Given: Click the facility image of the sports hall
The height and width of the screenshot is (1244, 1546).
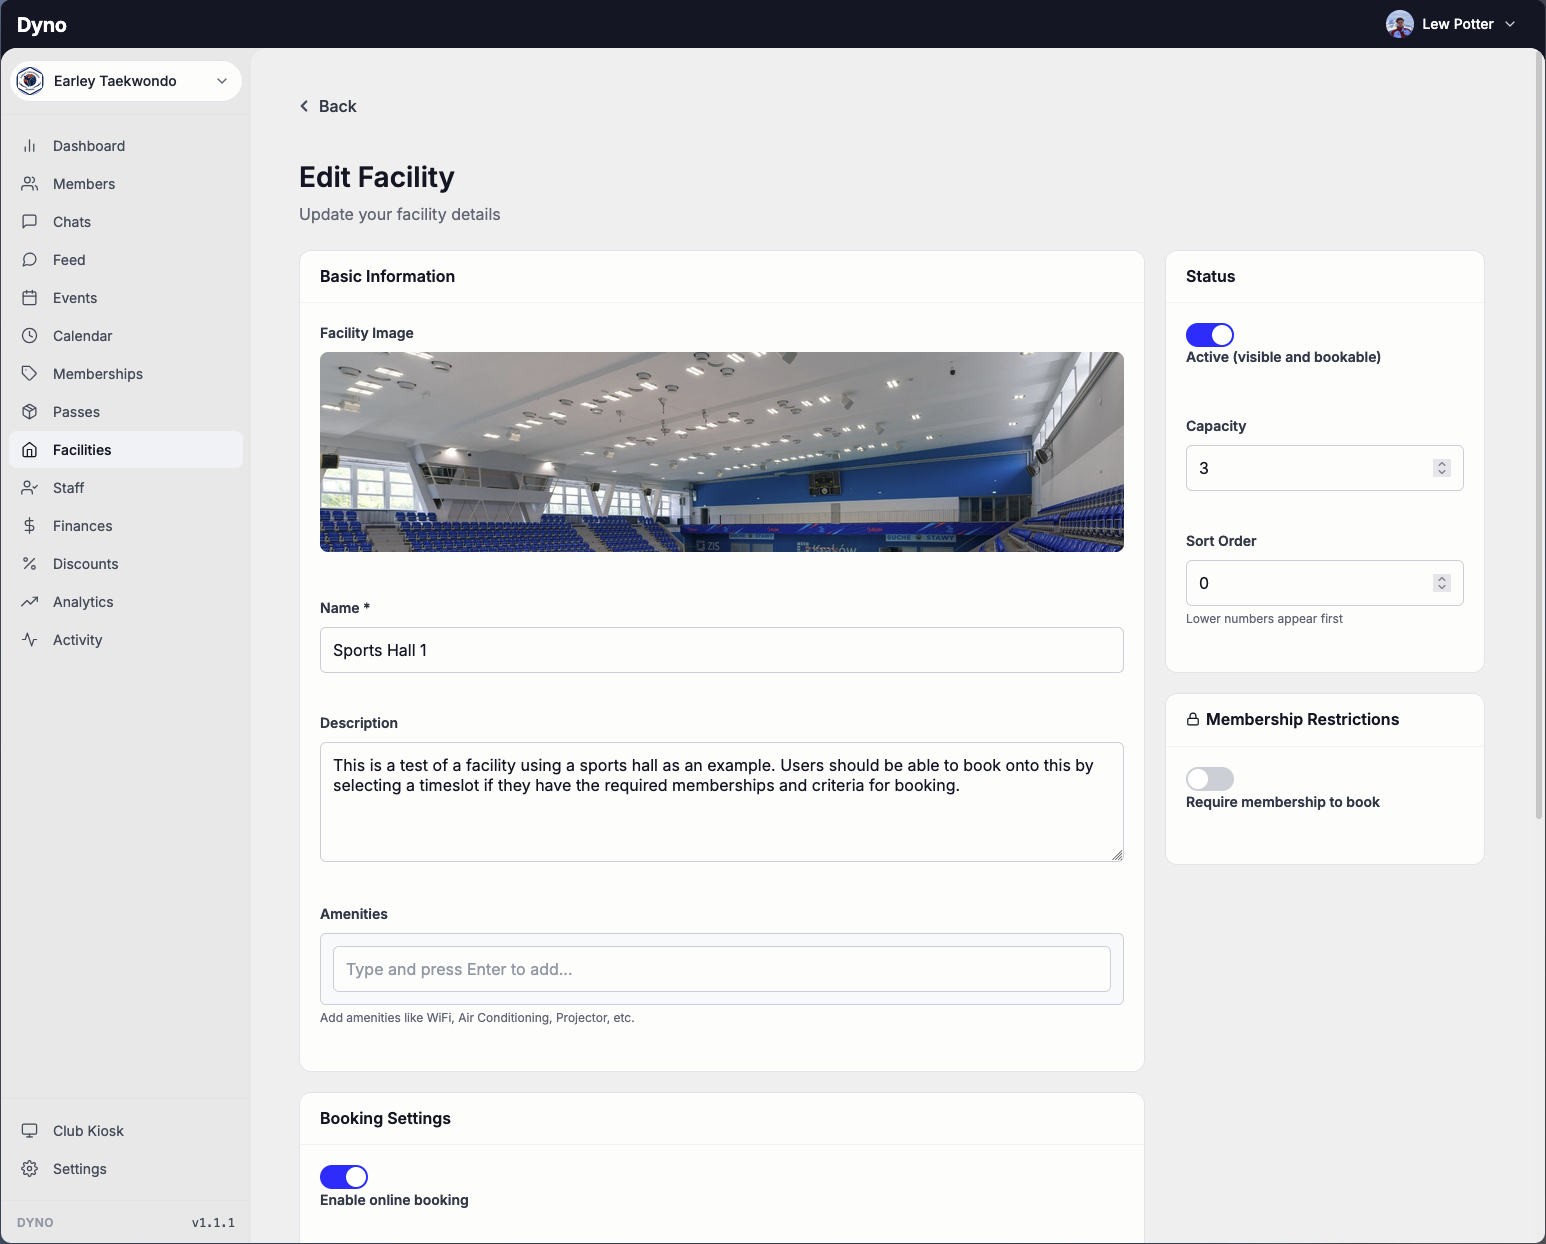Looking at the screenshot, I should tap(722, 452).
